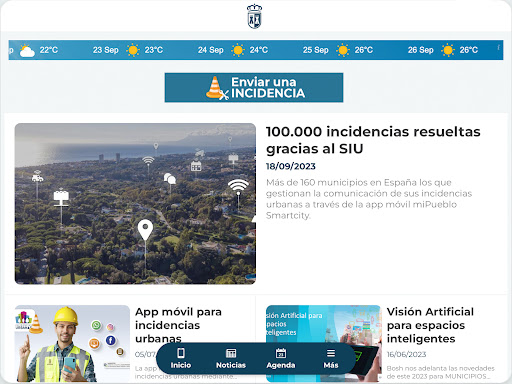Open the worker with helmet thumbnail
The height and width of the screenshot is (384, 512).
(72, 344)
